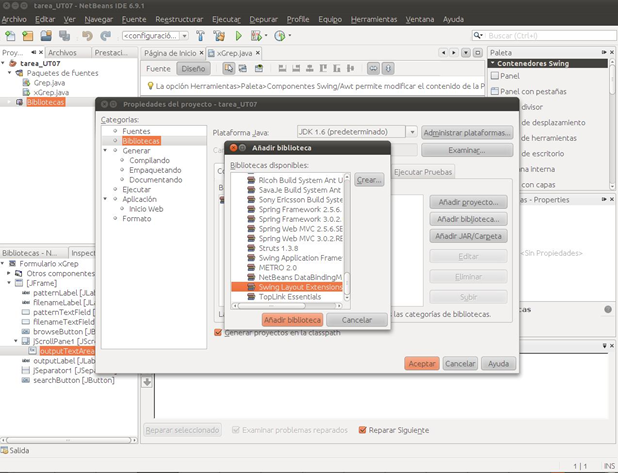
Task: Click the project panel horizontal scrollbar
Action: point(69,440)
